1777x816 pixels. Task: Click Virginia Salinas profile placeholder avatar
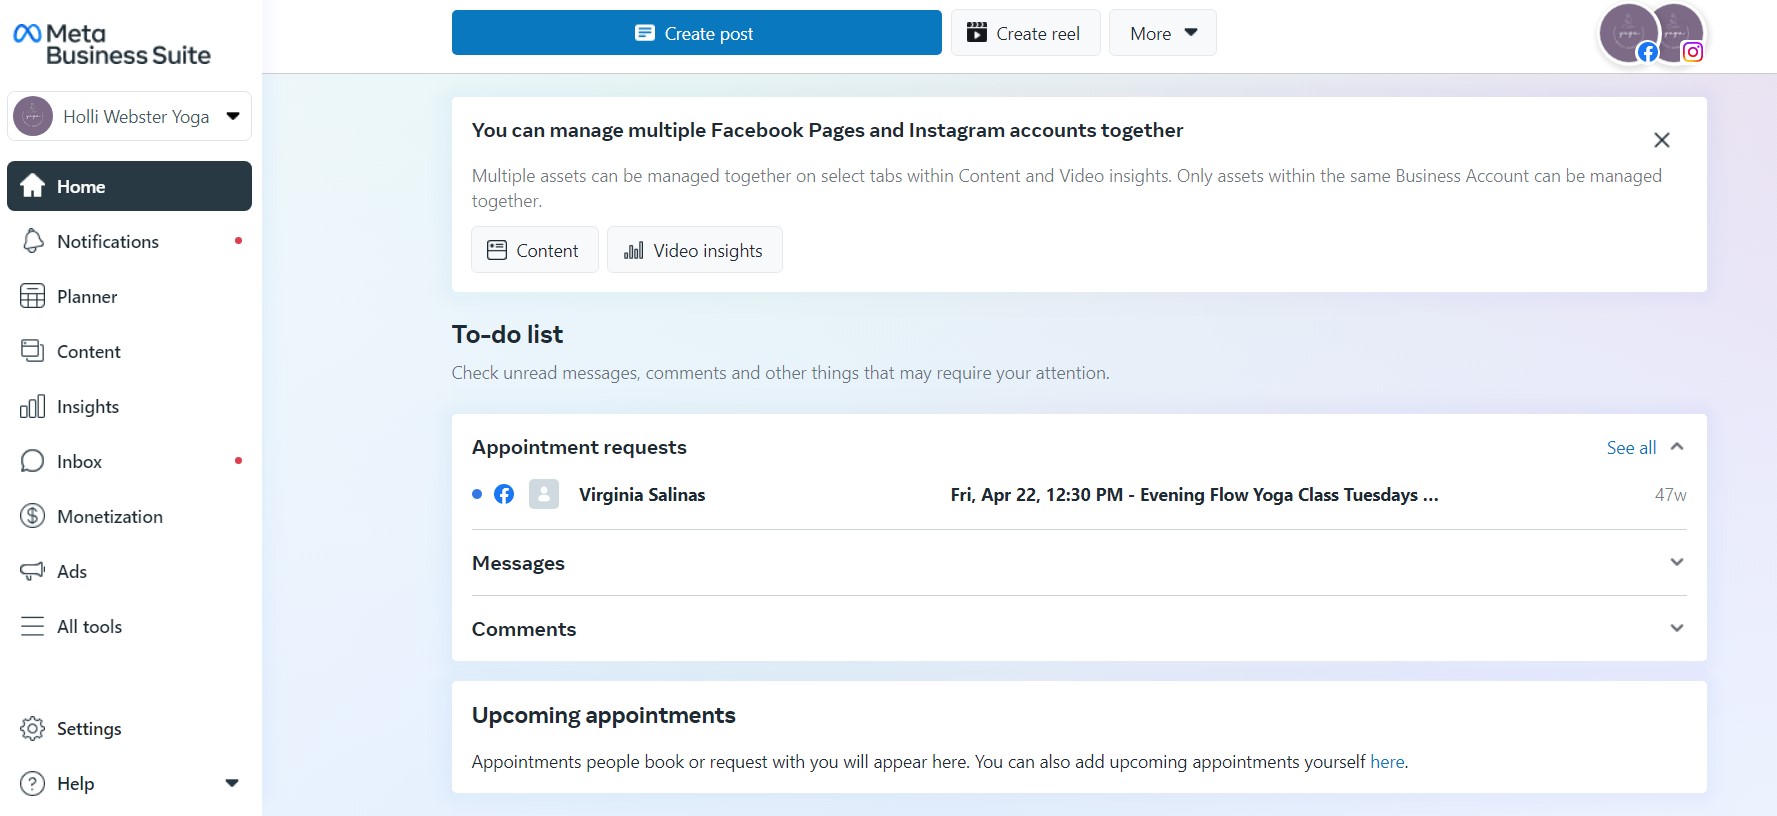coord(544,494)
